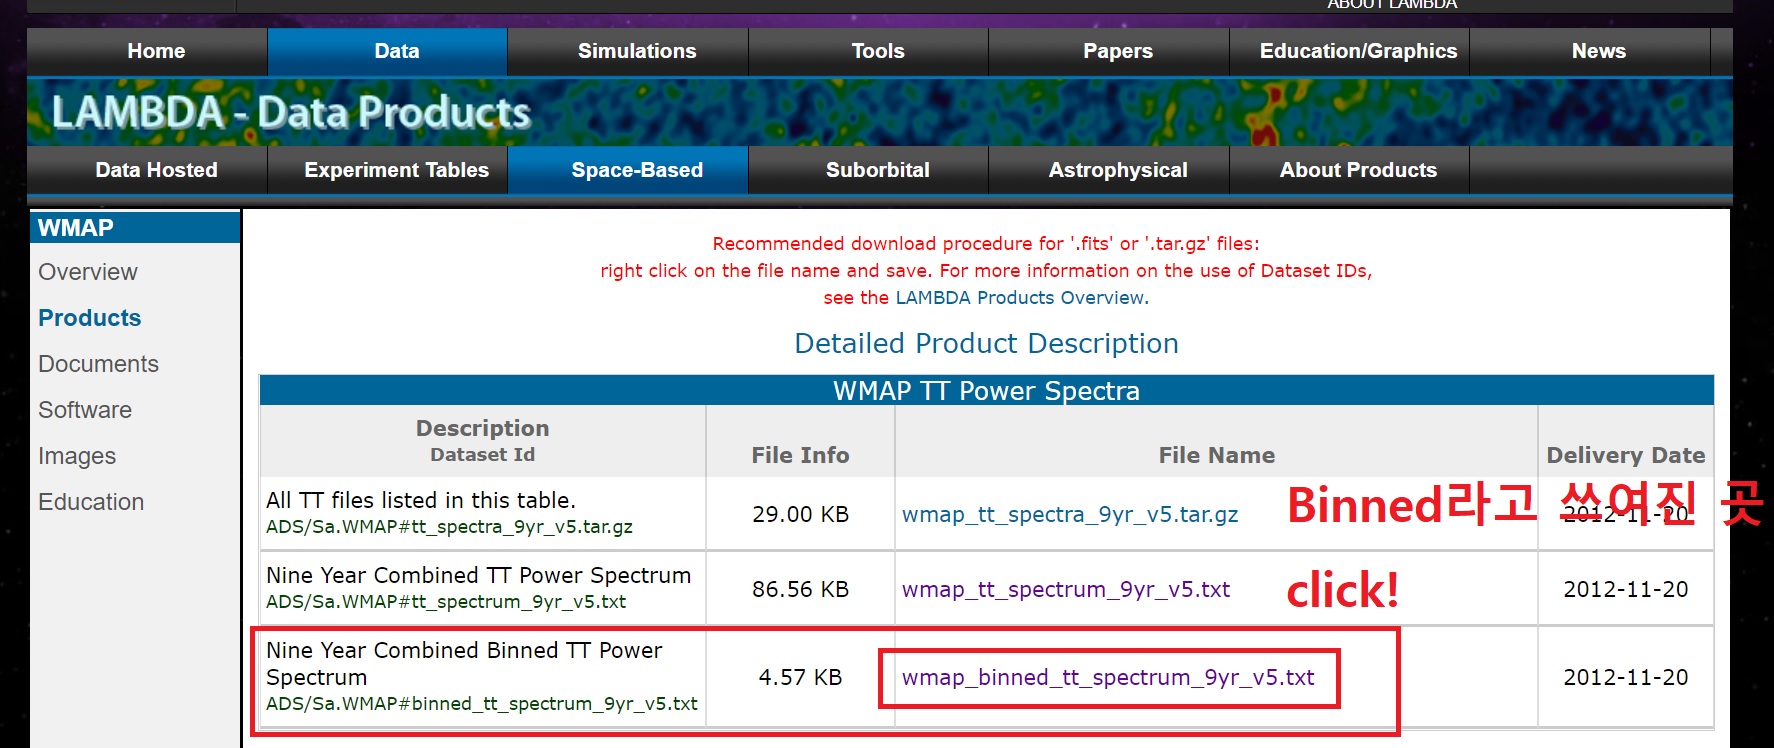This screenshot has height=748, width=1774.
Task: Click dataset ID ADS/Sa.WMAP#tt_spectrum_9yr_v5.txt
Action: pos(446,602)
